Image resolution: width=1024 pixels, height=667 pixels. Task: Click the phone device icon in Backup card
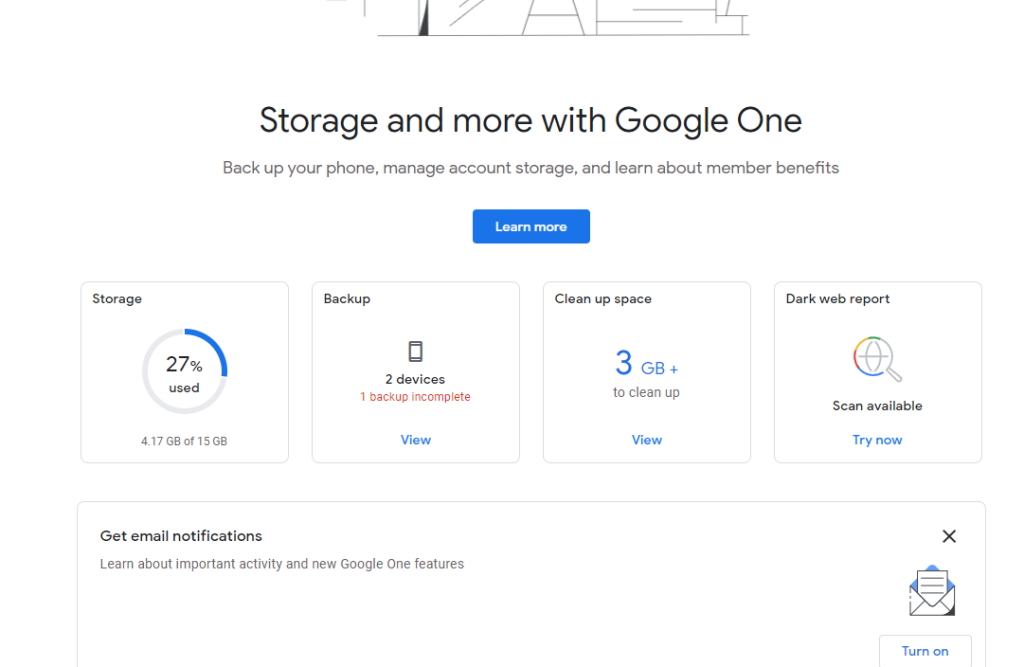coord(415,351)
